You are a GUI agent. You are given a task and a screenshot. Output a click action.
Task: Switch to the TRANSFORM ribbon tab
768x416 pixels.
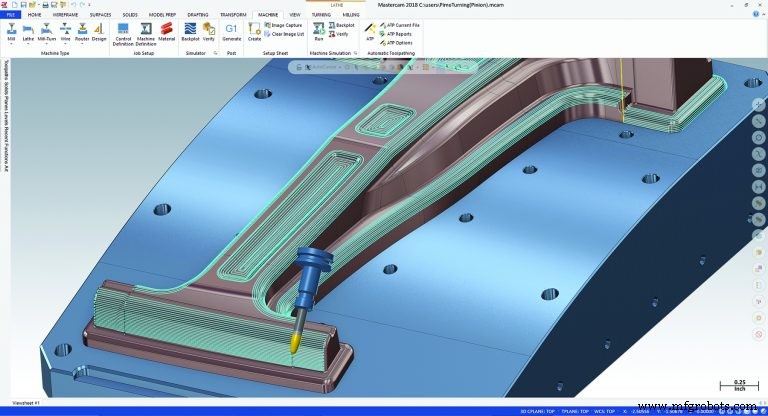tap(233, 15)
